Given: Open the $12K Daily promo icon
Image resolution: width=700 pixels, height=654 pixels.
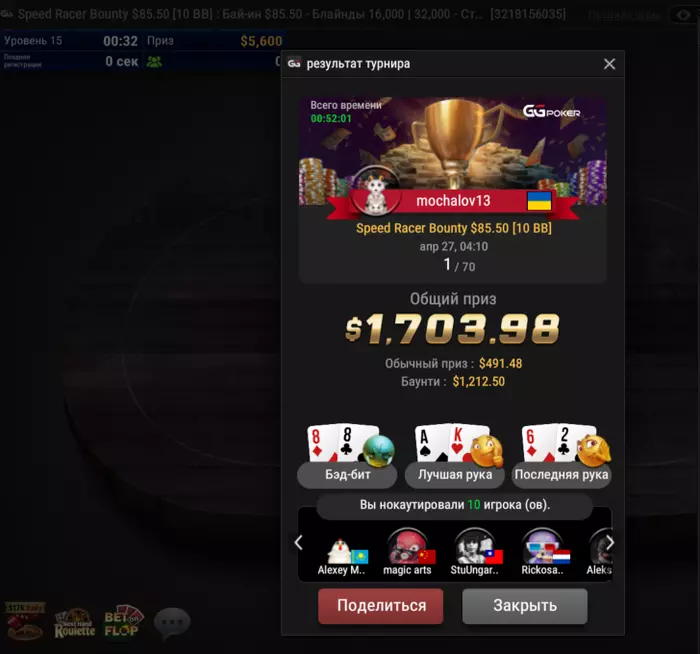Looking at the screenshot, I should pyautogui.click(x=25, y=621).
